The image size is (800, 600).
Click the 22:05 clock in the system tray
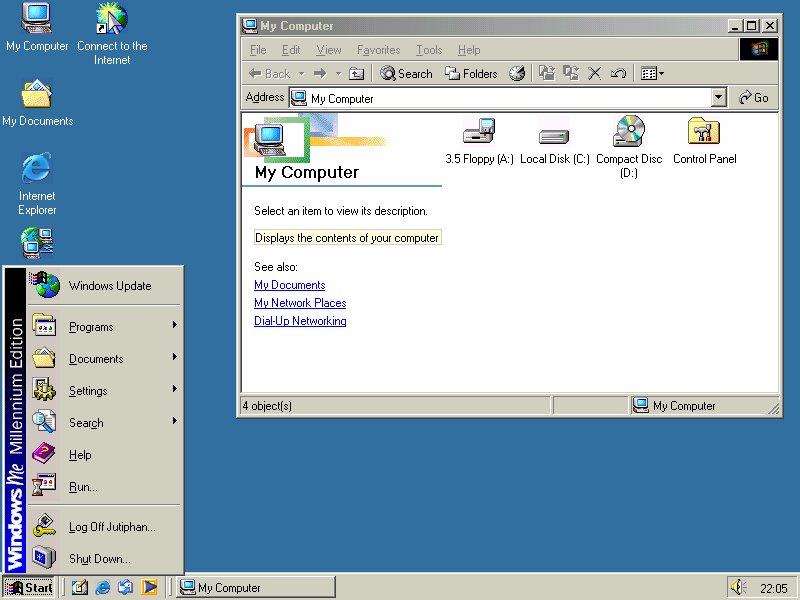point(773,588)
